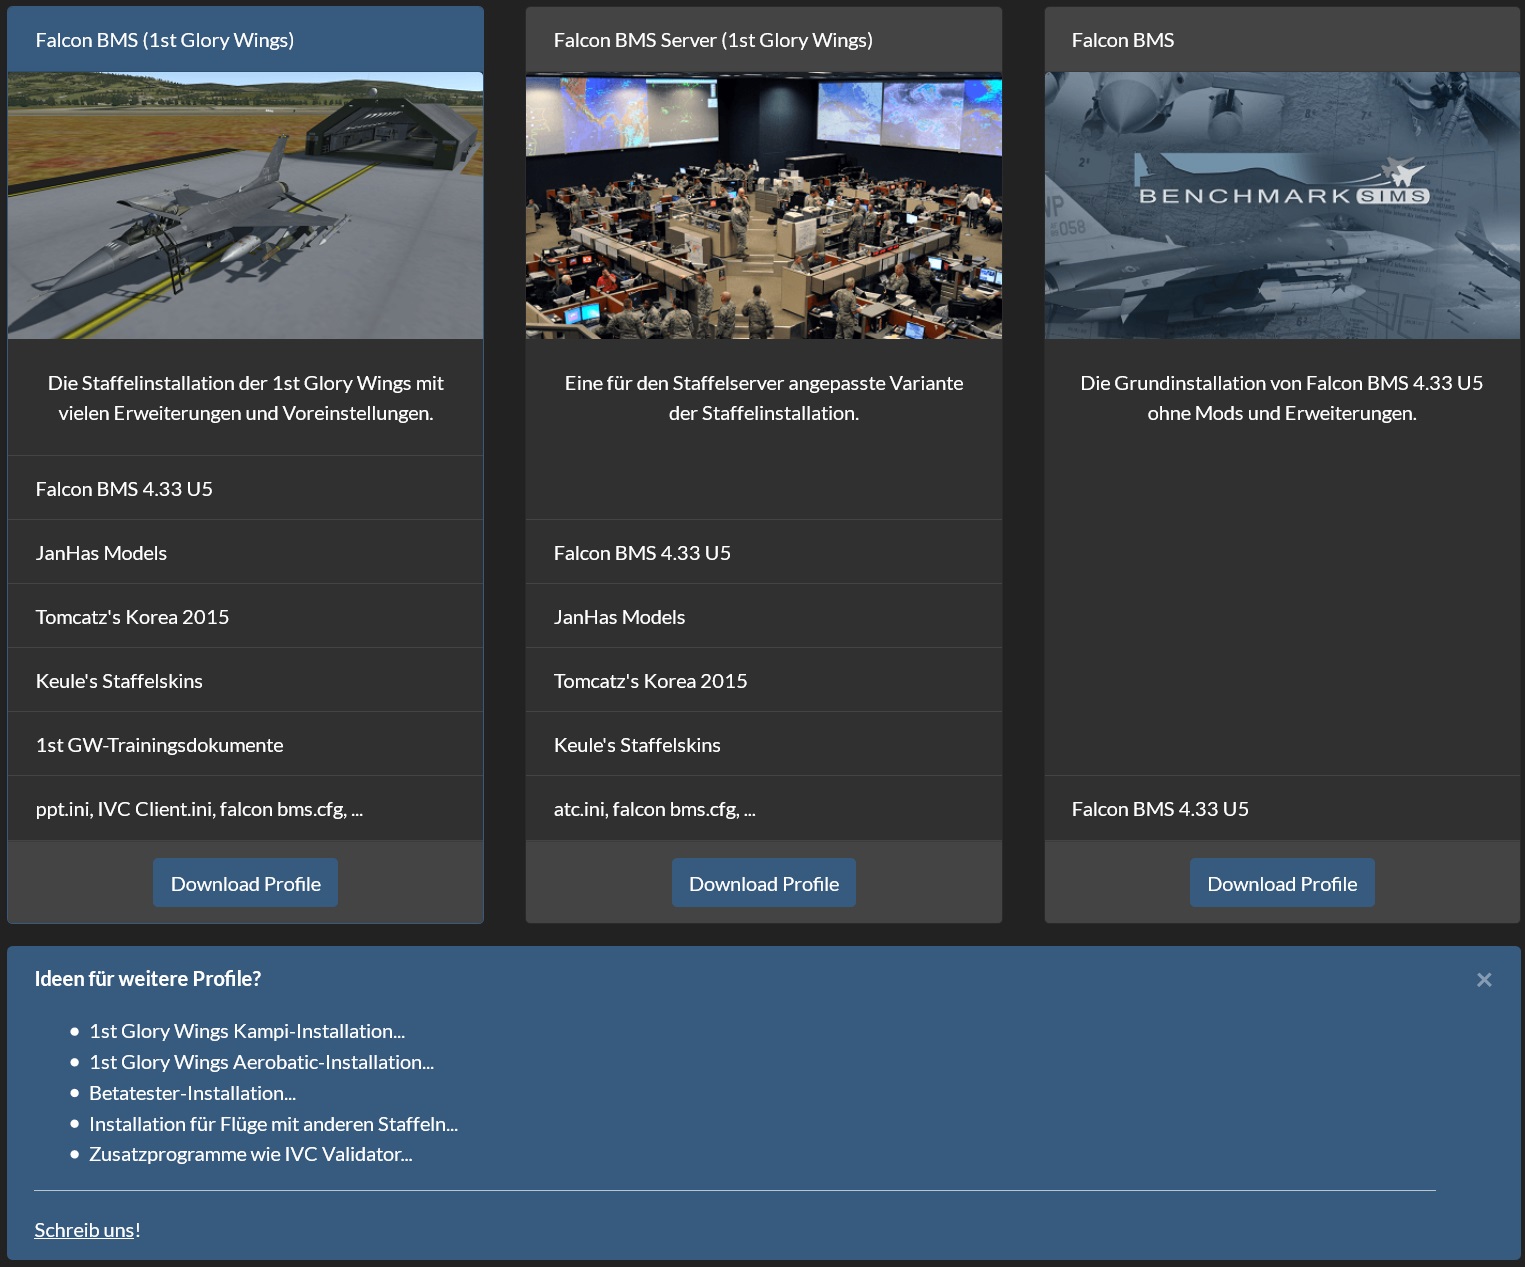Click the F-16 hangar thumbnail image
1525x1267 pixels.
[245, 205]
